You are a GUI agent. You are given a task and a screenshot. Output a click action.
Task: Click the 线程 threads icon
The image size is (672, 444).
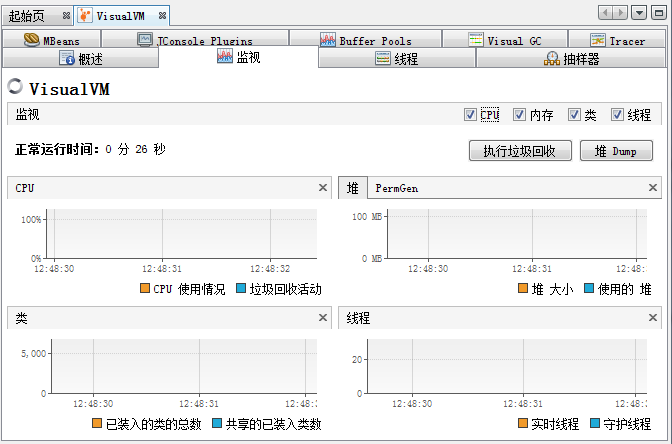pos(383,58)
